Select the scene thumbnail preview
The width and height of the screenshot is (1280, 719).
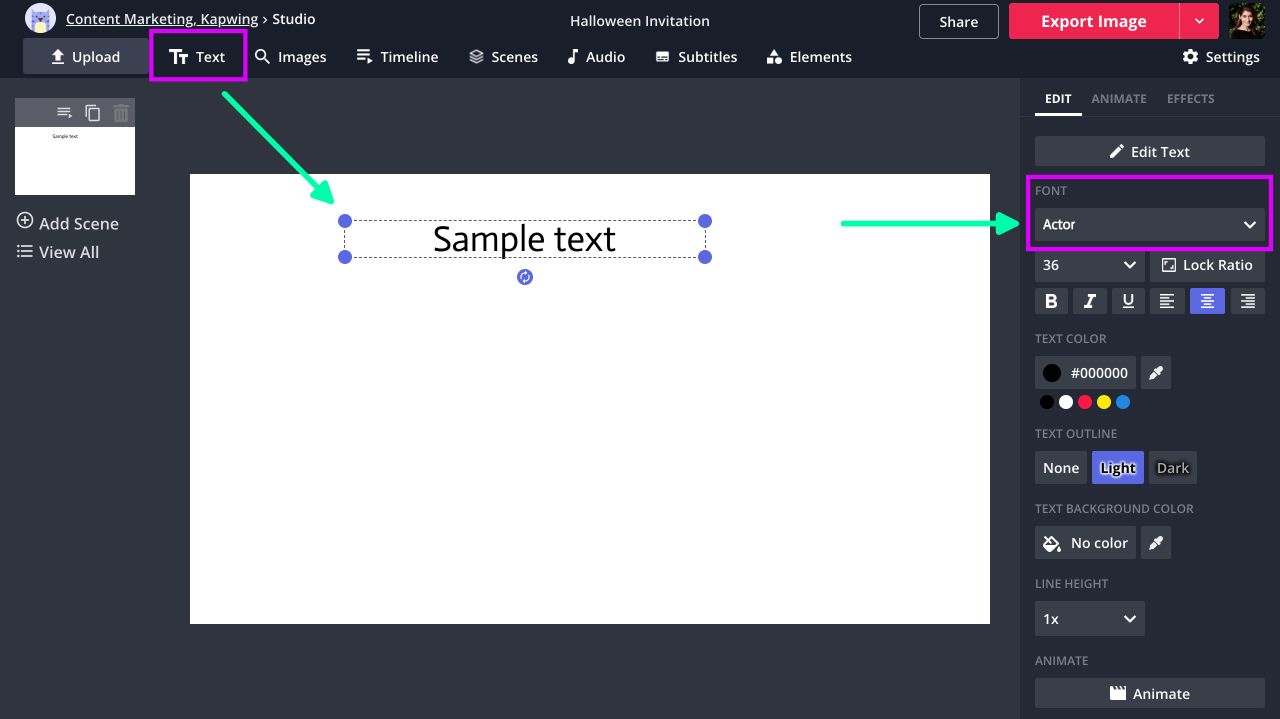(x=75, y=160)
